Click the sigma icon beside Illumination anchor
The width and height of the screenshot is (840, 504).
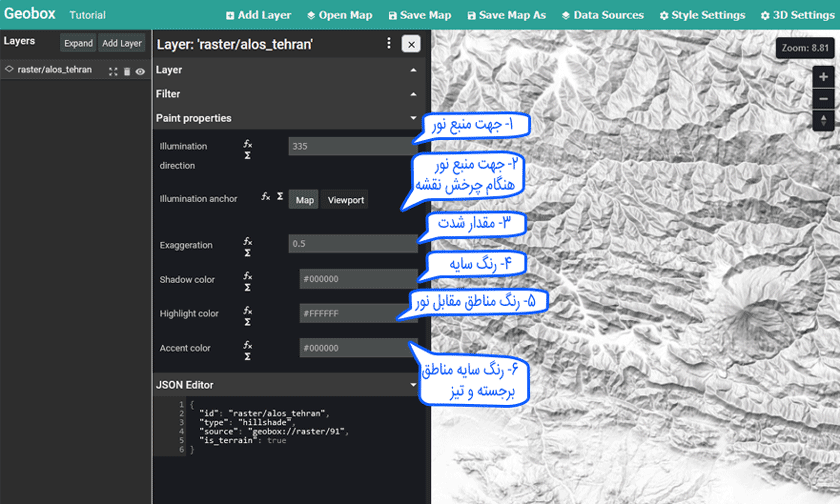tap(280, 197)
